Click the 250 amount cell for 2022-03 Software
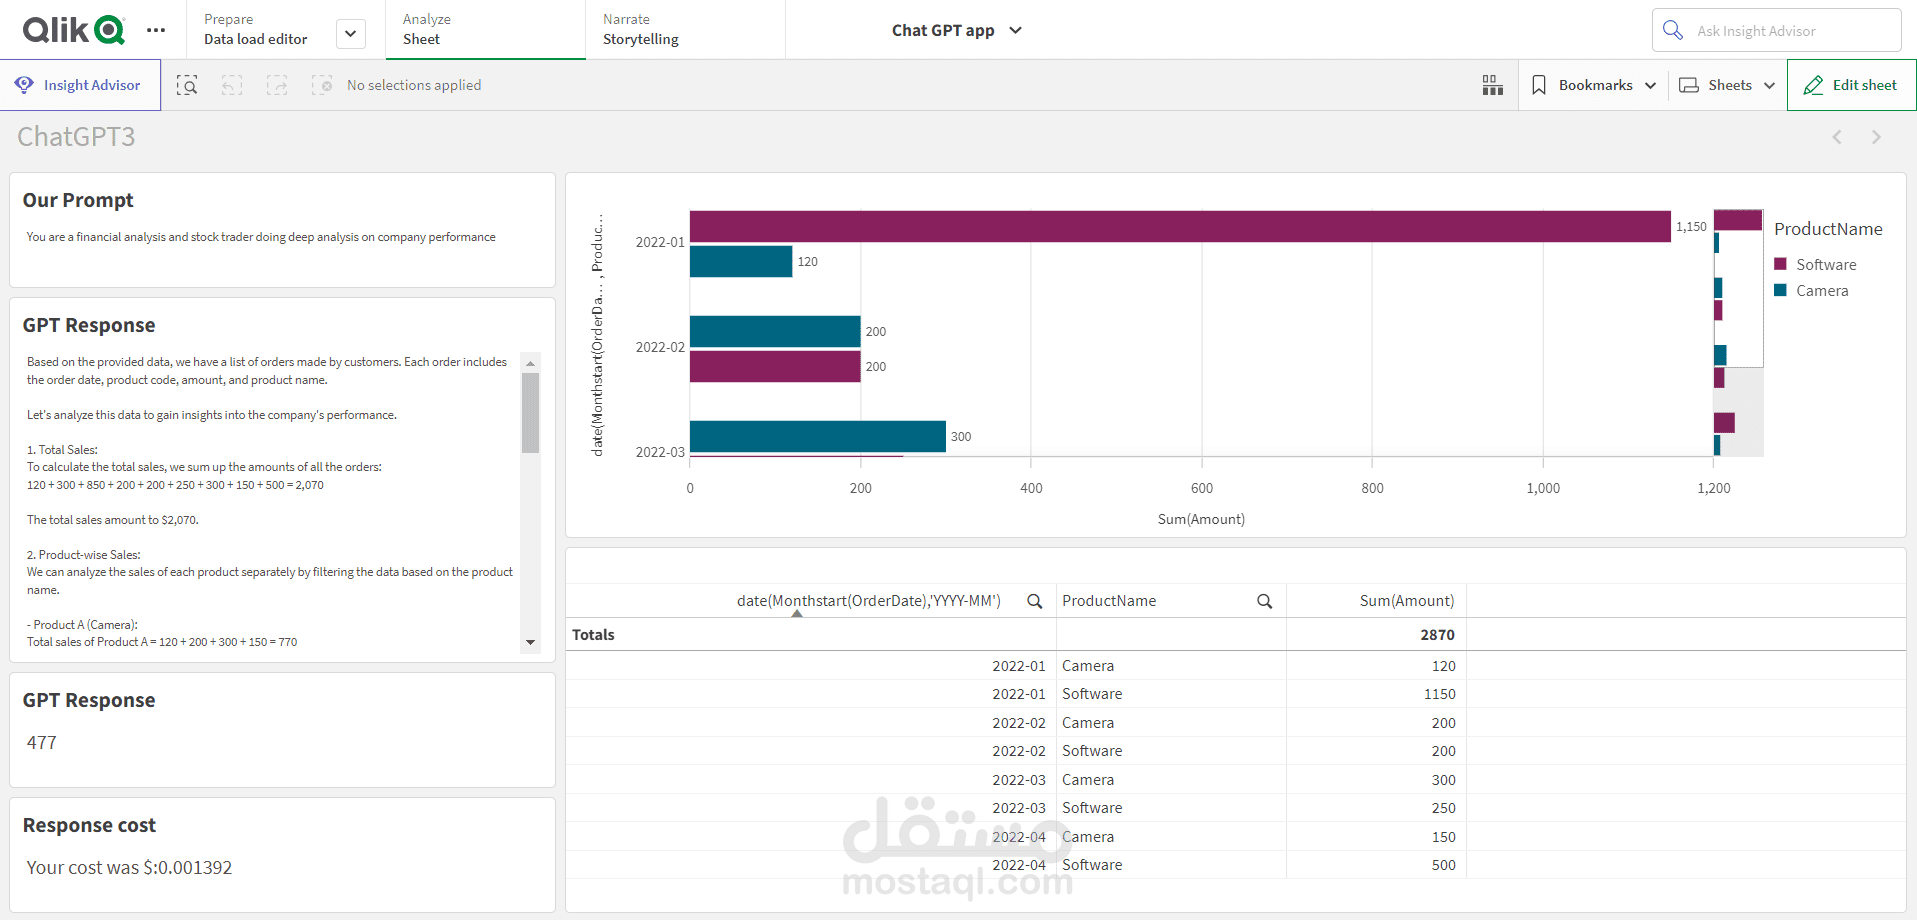This screenshot has height=920, width=1917. (1443, 808)
